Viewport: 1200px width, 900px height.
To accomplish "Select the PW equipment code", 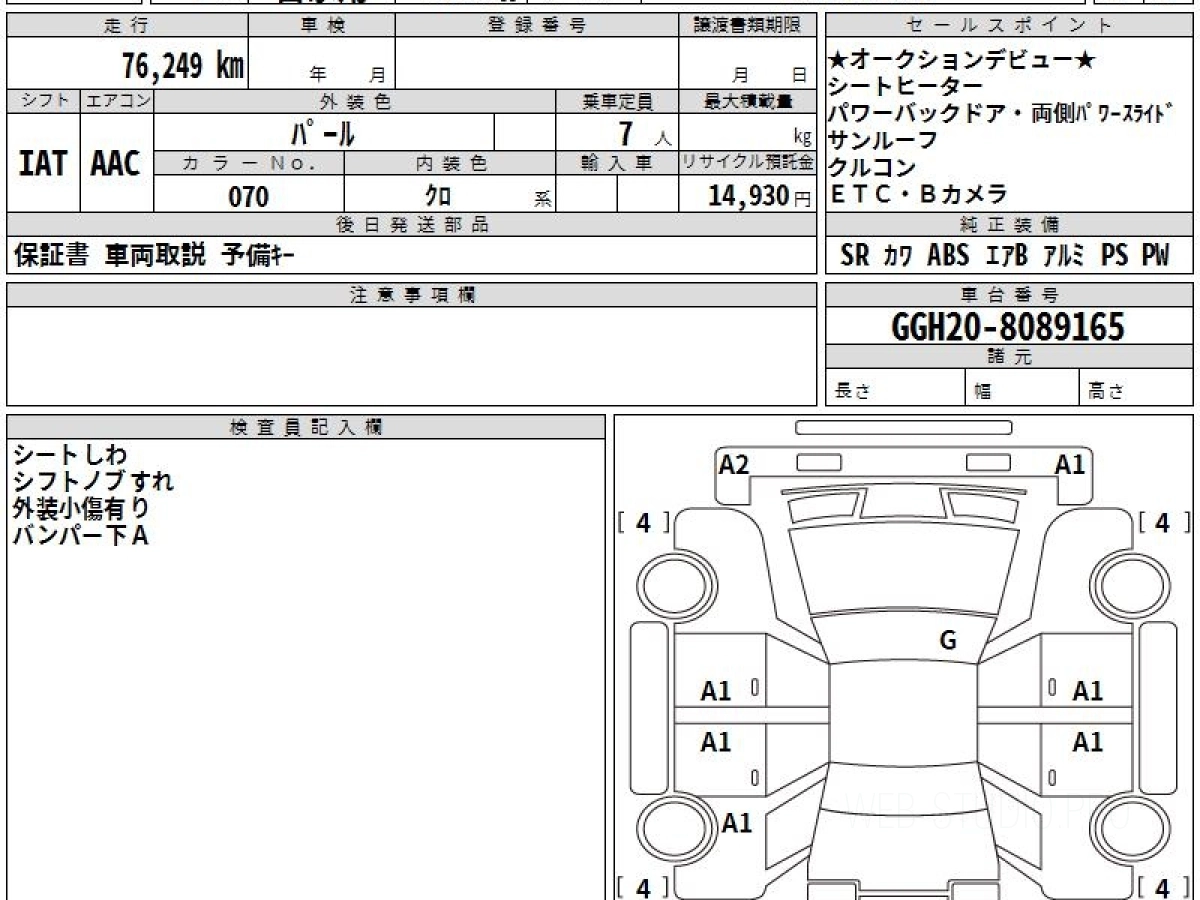I will click(x=1154, y=256).
